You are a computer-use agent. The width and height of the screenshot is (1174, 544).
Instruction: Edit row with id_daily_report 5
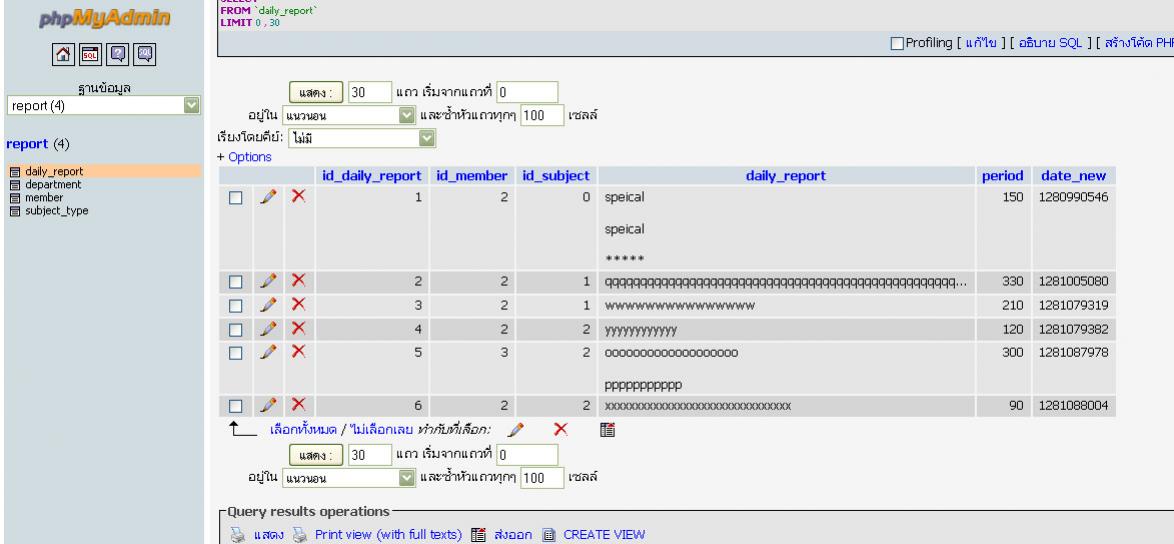(268, 352)
